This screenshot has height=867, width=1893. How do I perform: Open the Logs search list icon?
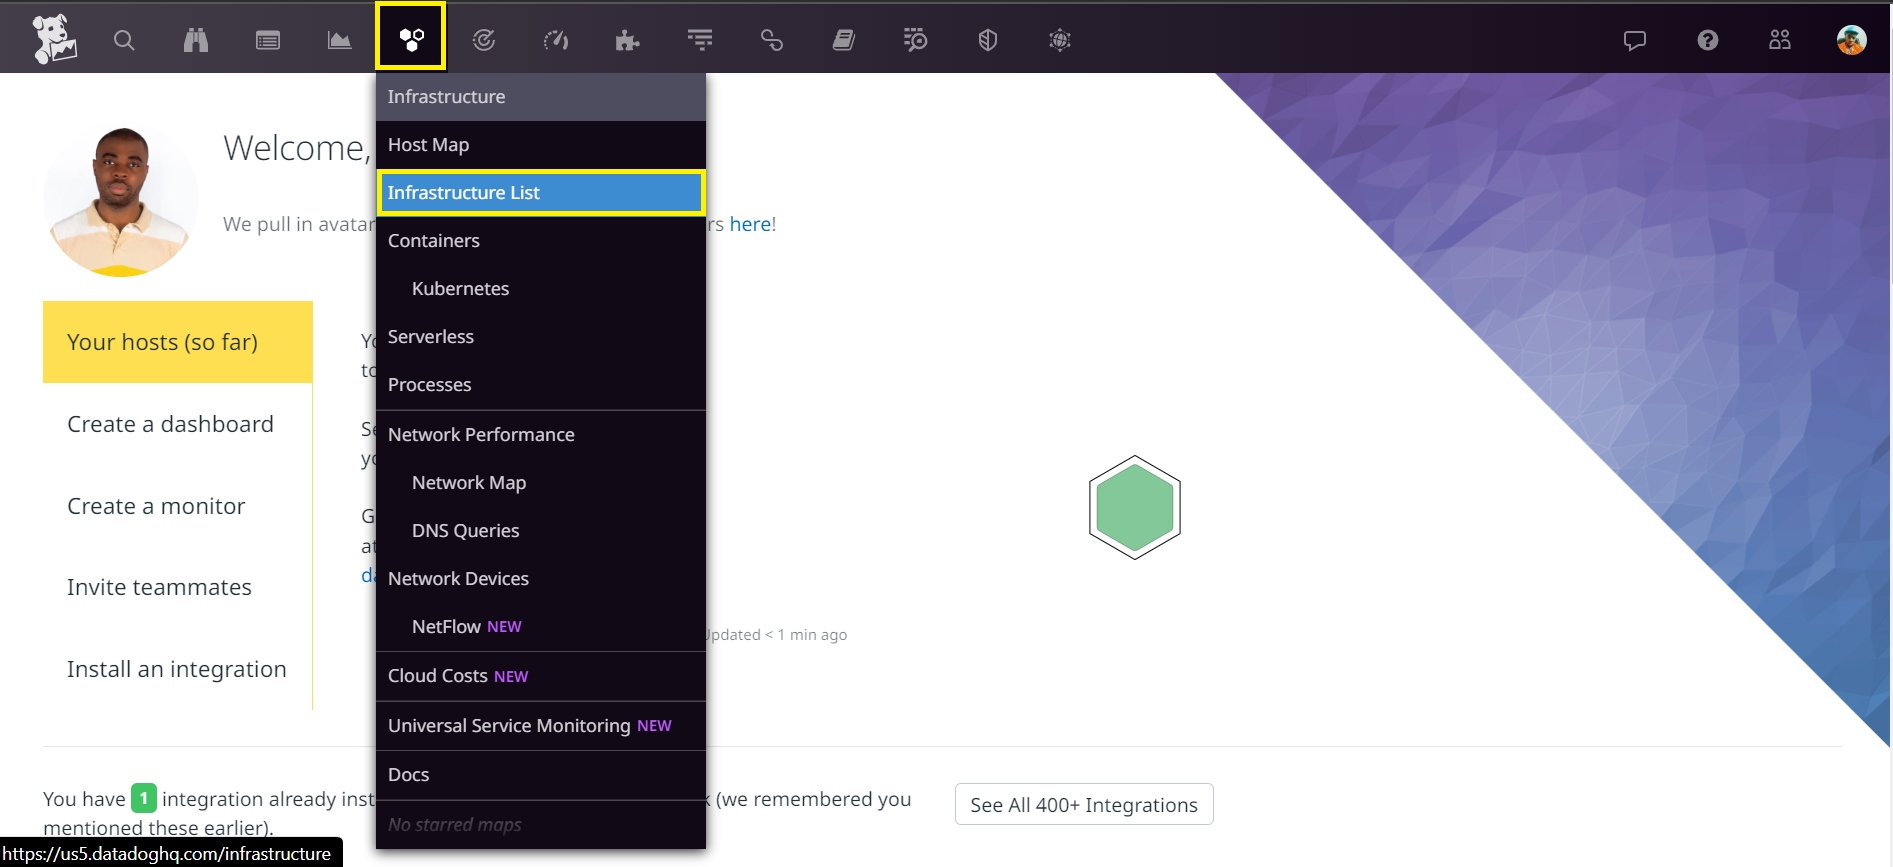click(x=915, y=40)
